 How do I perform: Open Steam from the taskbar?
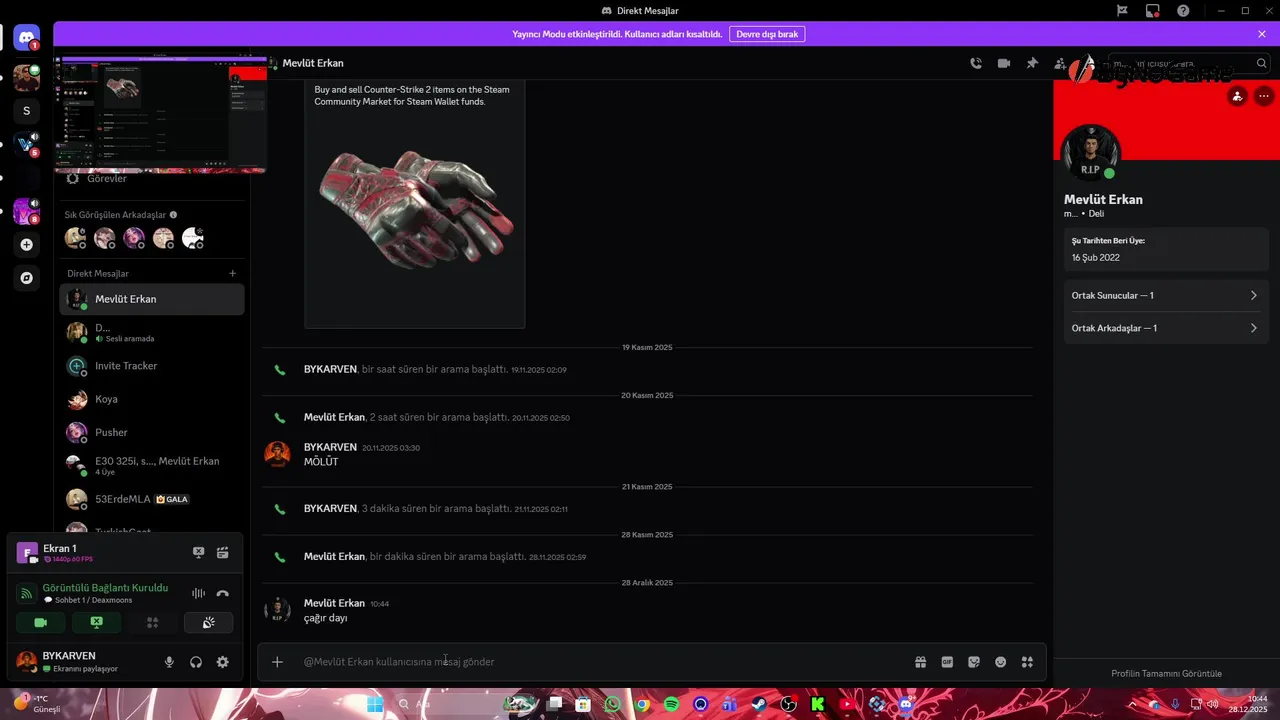tap(759, 704)
